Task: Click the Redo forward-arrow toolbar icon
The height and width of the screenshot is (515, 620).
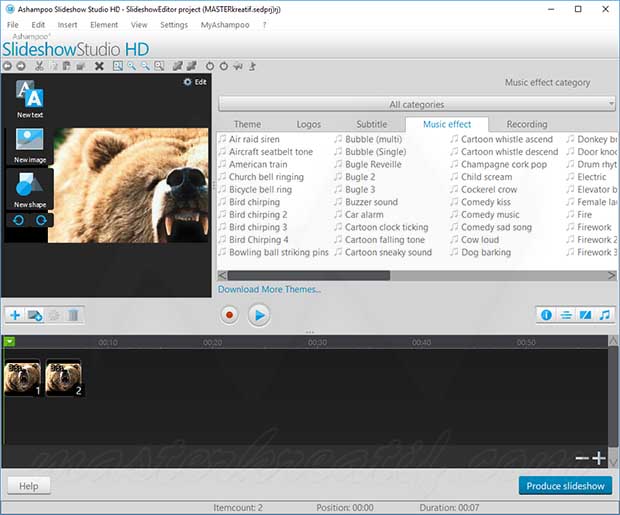Action: 21,66
